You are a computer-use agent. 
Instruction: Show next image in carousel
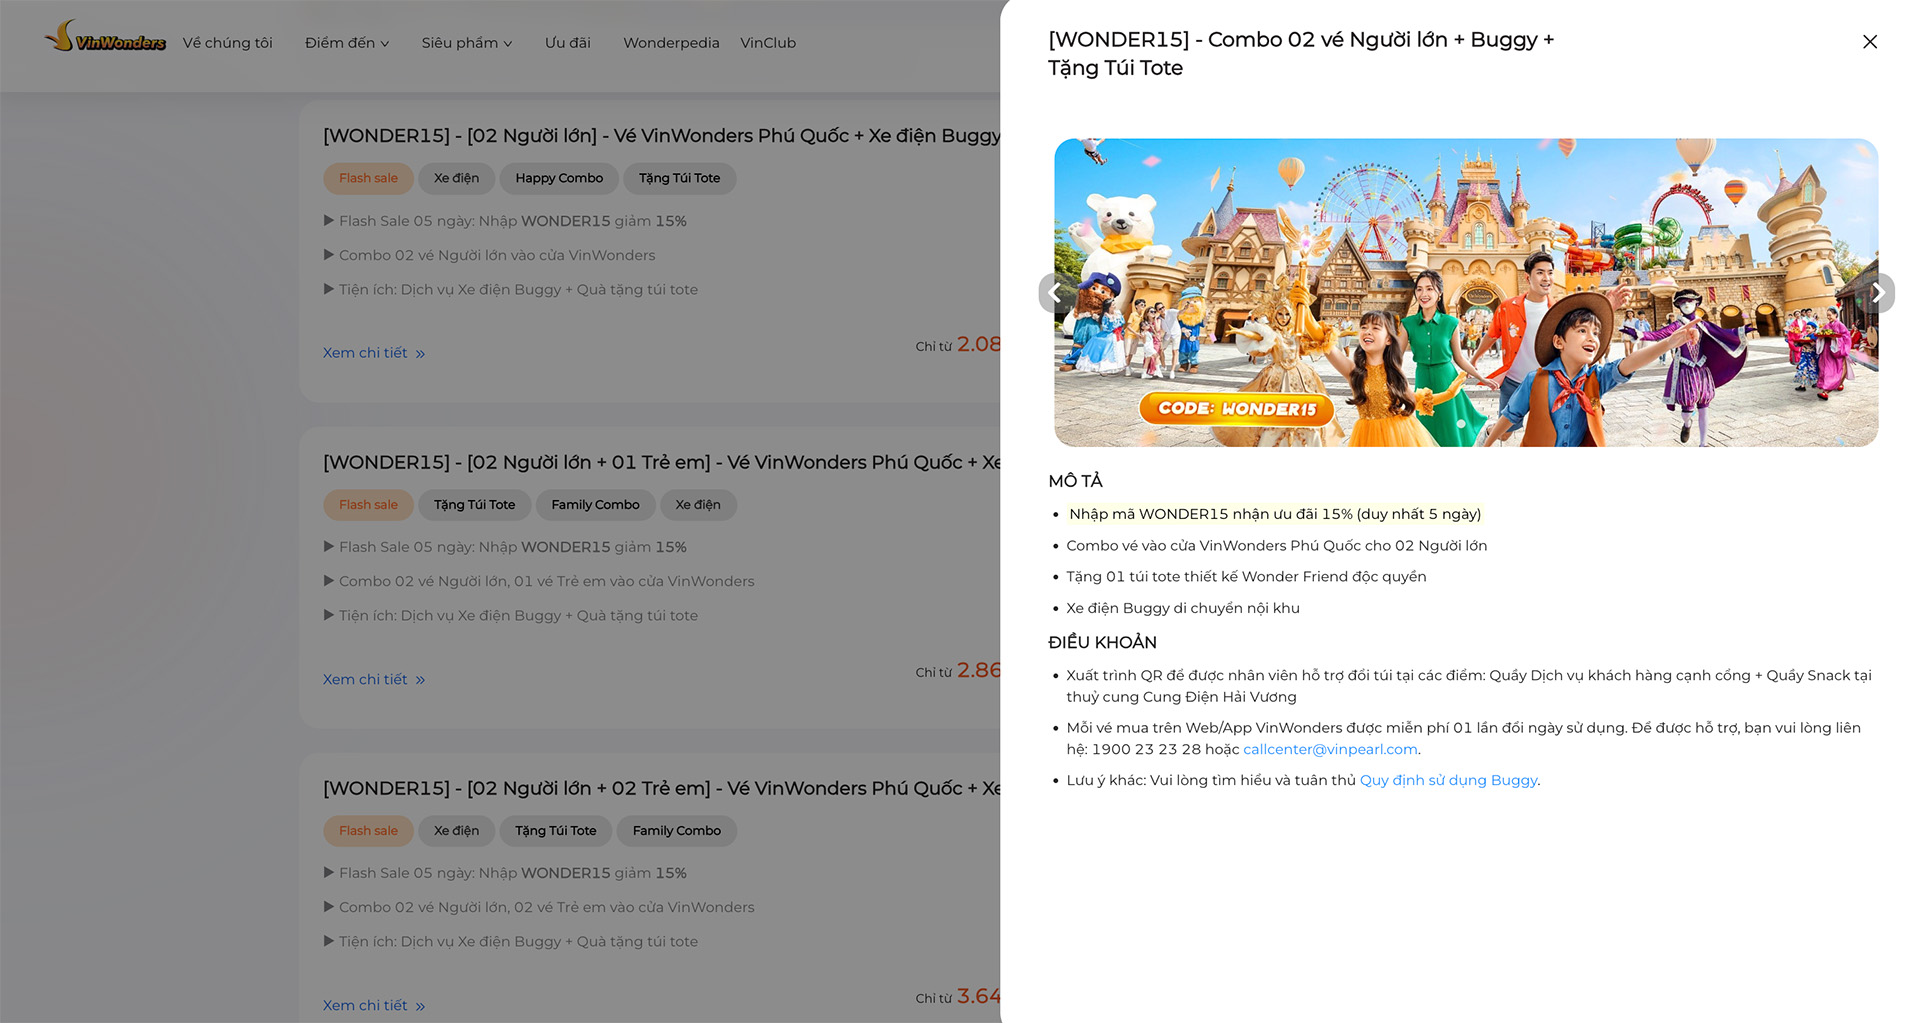[x=1877, y=293]
